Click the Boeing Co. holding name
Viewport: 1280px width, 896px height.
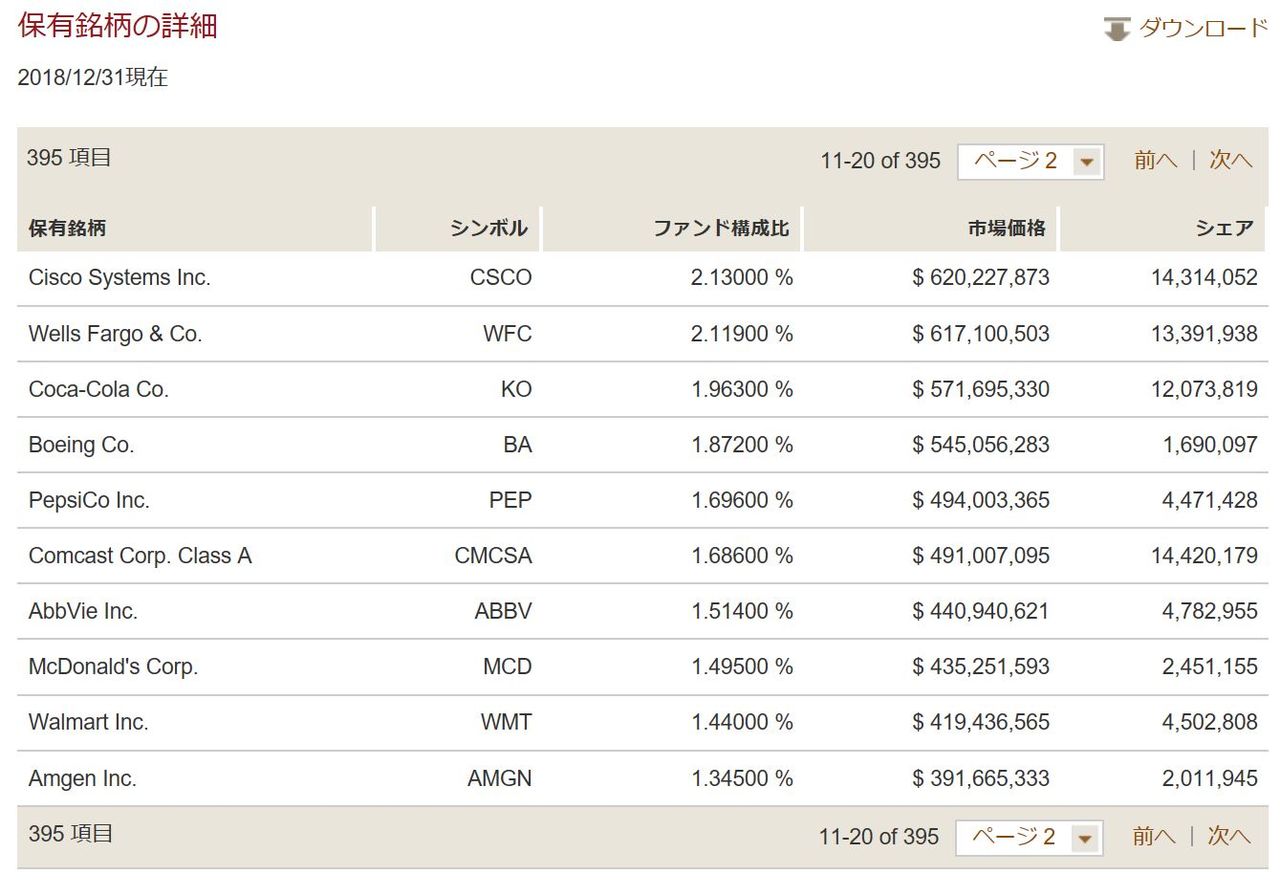tap(81, 445)
